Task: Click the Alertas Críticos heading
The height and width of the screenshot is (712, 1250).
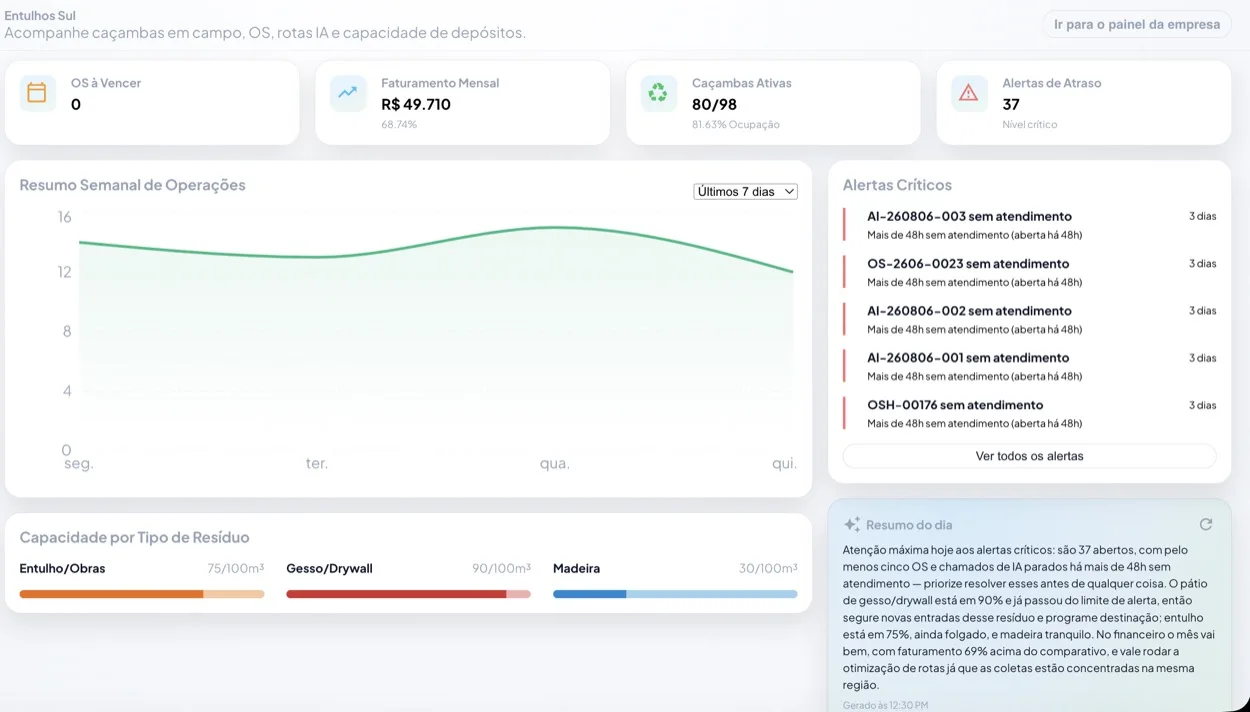Action: pos(897,185)
